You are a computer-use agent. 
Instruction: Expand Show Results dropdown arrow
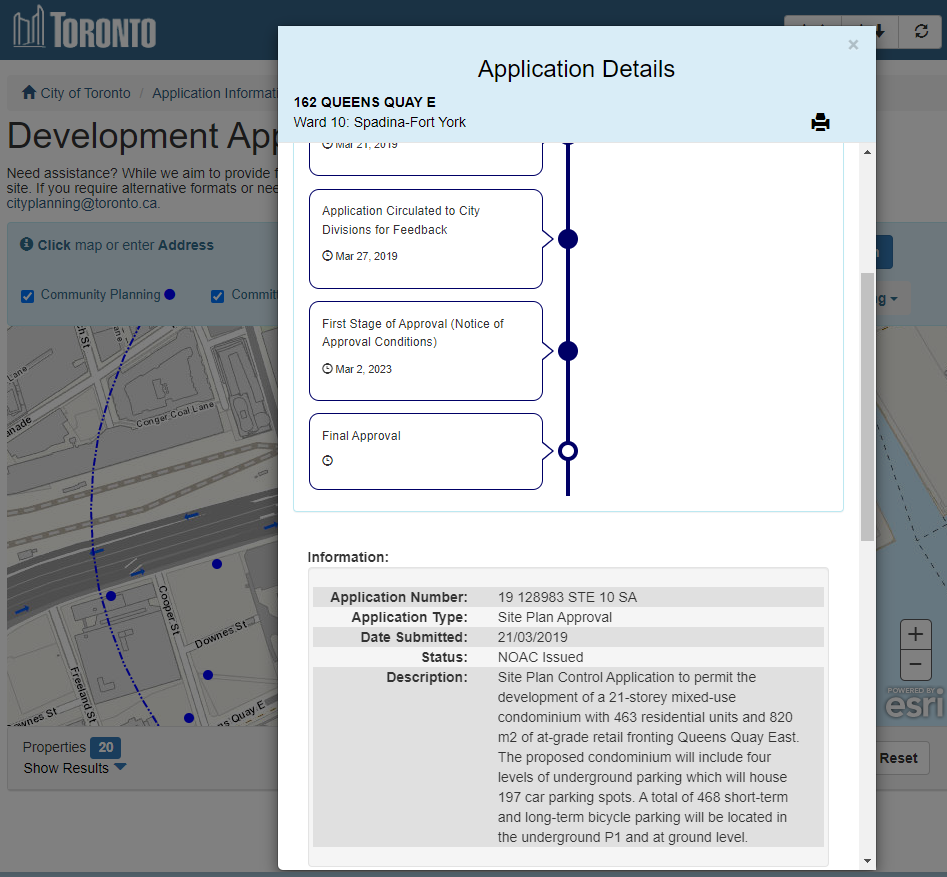[x=120, y=768]
